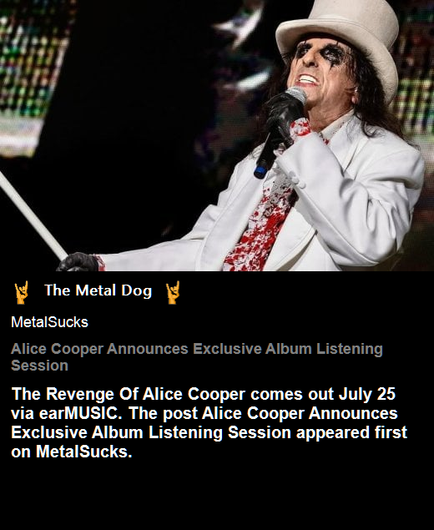
Task: Open the MetalSucks source label
Action: (50, 322)
